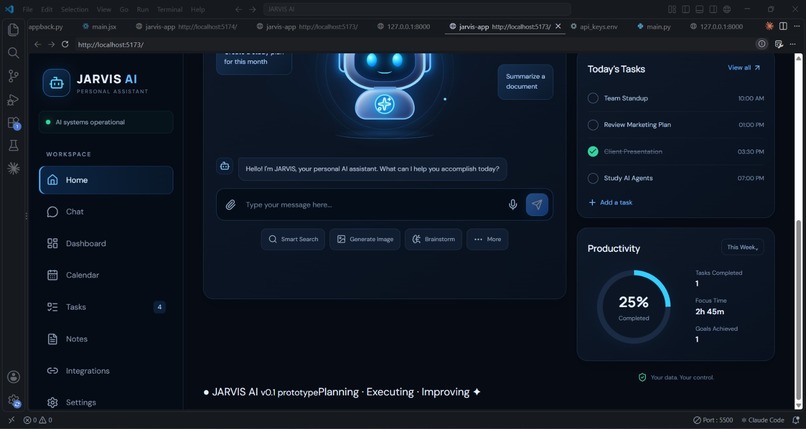The image size is (806, 429).
Task: Toggle the bottom panel layout icon
Action: (699, 9)
